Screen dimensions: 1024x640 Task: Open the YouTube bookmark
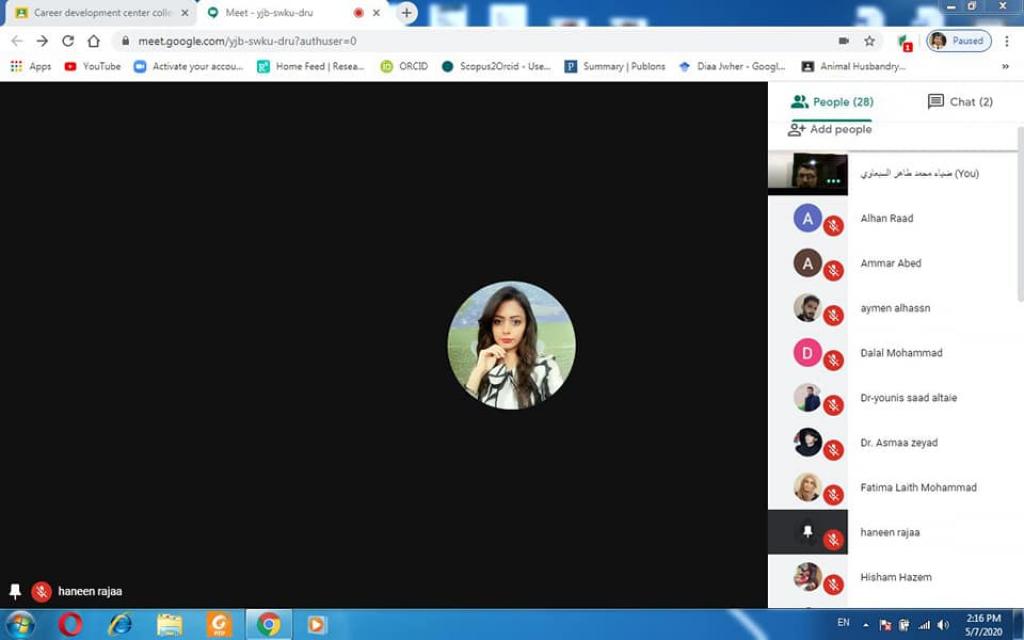click(92, 66)
